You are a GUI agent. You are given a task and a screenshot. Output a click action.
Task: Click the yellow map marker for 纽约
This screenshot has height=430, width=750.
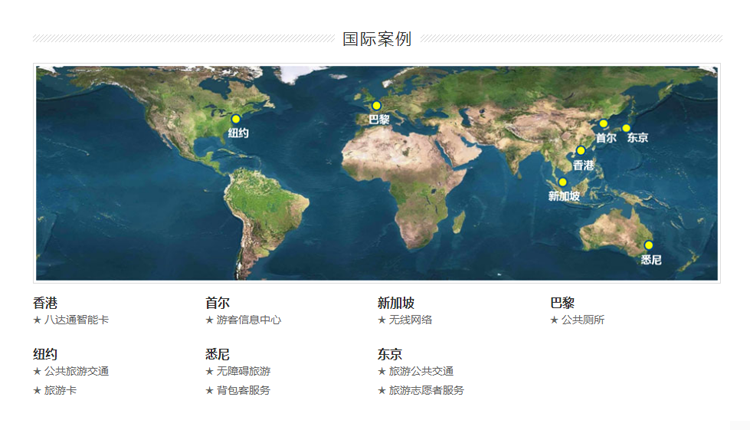pos(235,119)
